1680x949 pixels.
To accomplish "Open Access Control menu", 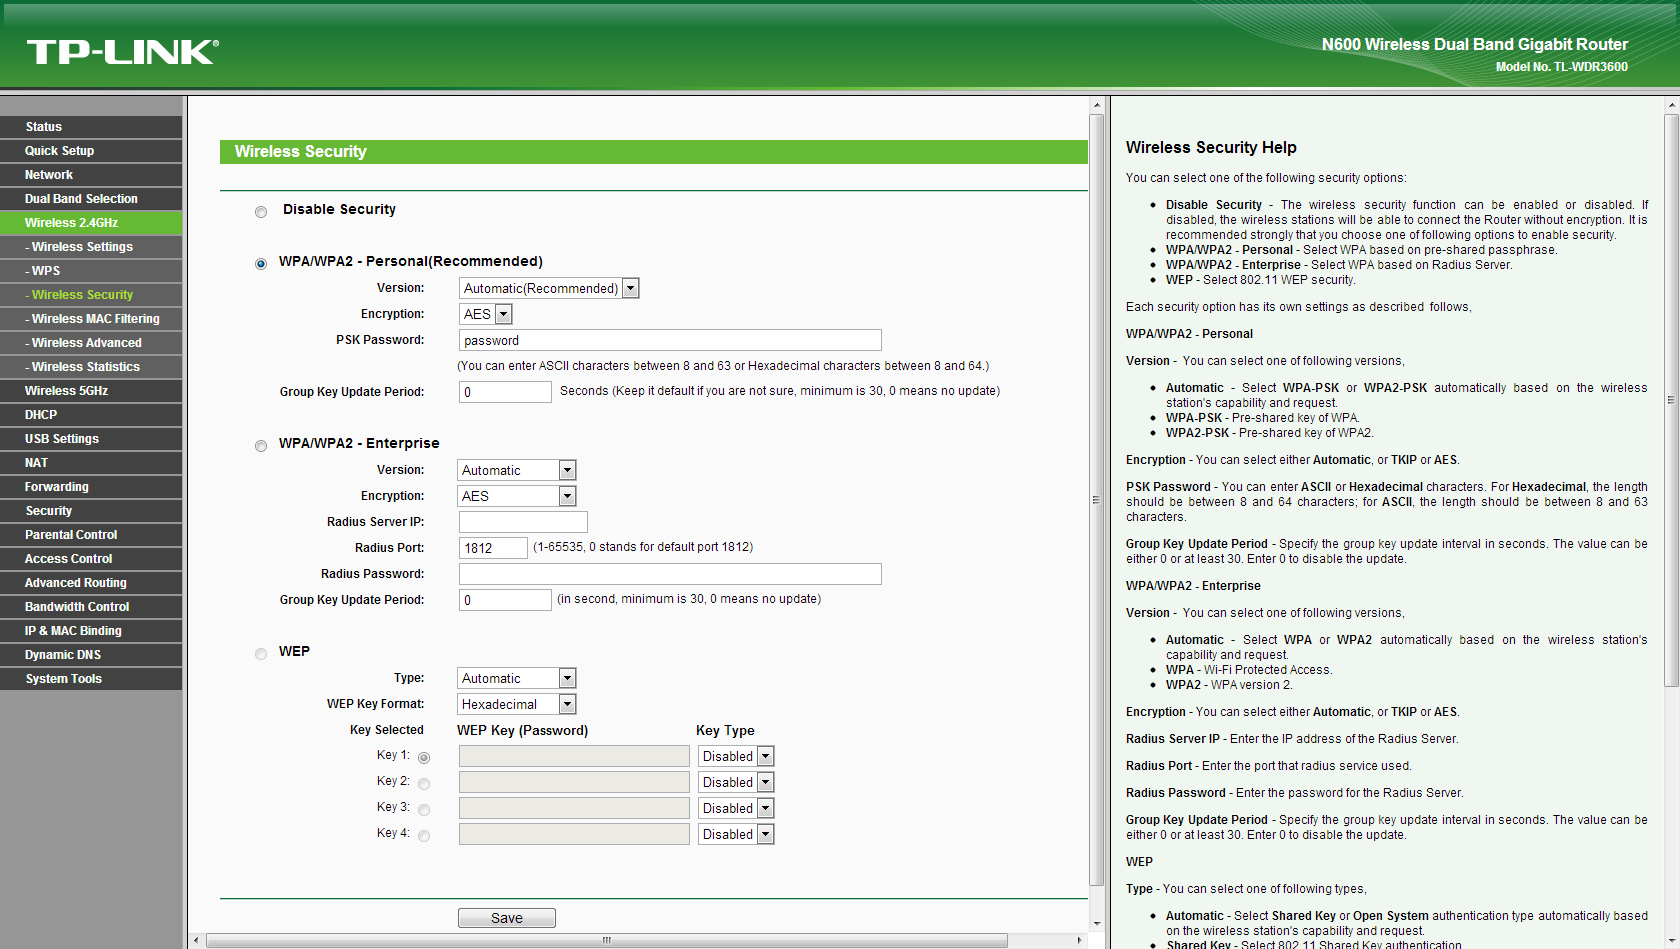I will [91, 559].
